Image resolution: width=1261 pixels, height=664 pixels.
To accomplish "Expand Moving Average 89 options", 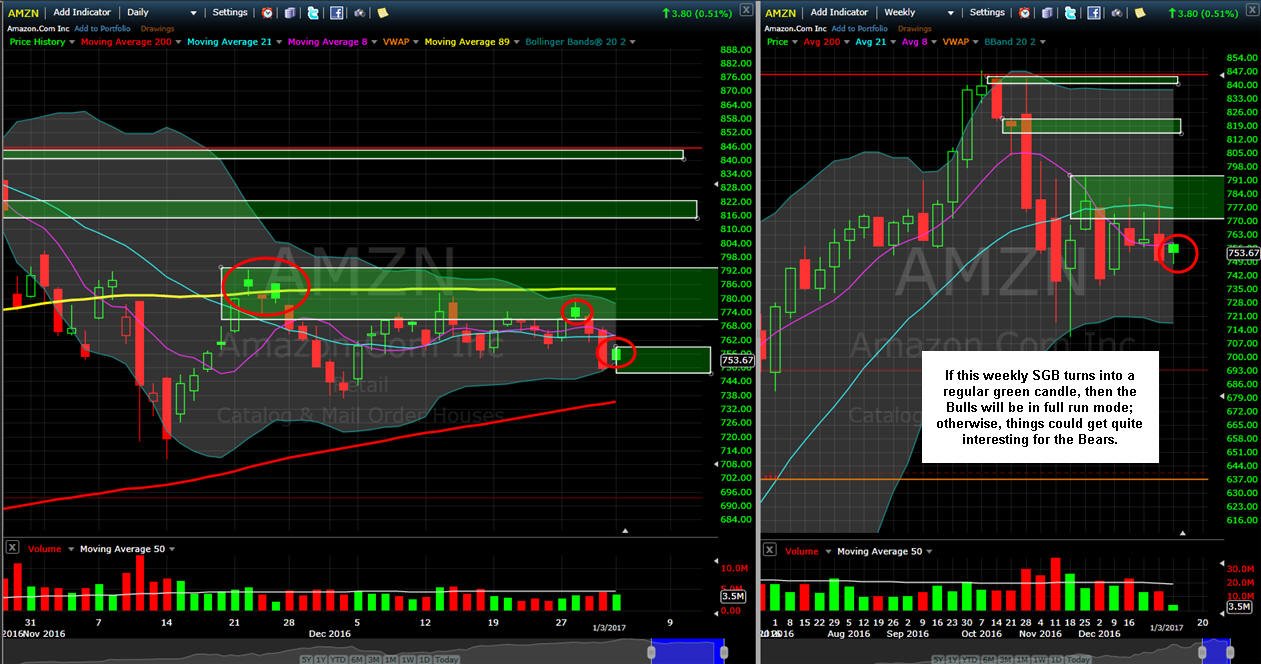I will (x=517, y=42).
